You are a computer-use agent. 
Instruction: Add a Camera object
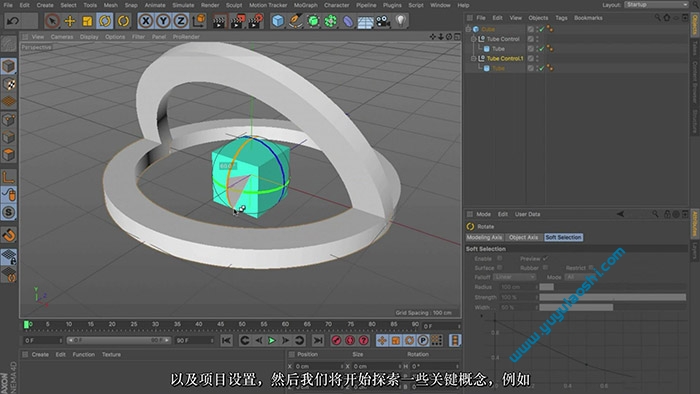(x=383, y=21)
